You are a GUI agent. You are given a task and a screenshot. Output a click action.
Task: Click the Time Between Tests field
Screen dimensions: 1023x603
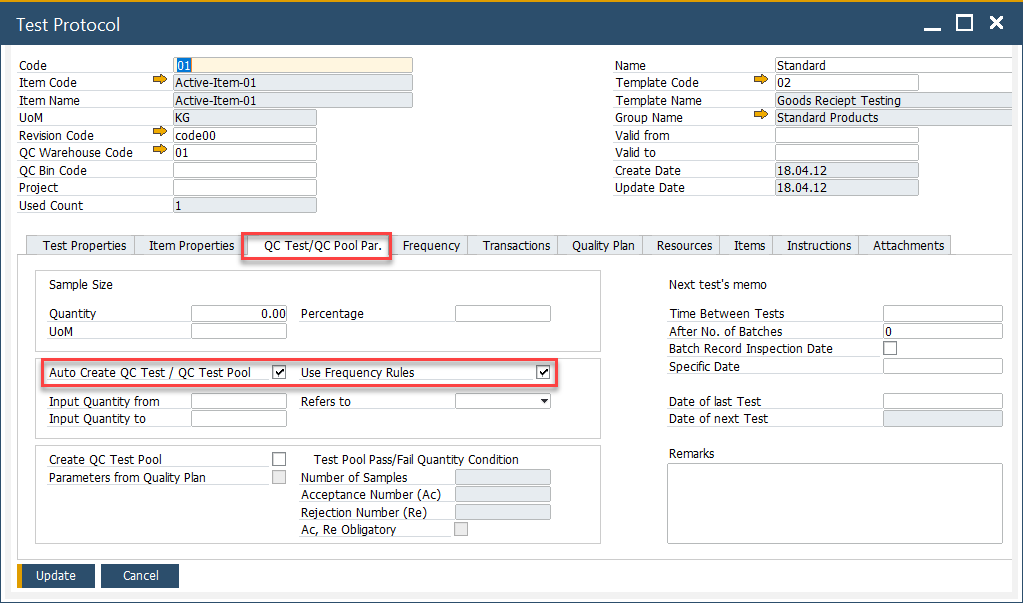942,314
